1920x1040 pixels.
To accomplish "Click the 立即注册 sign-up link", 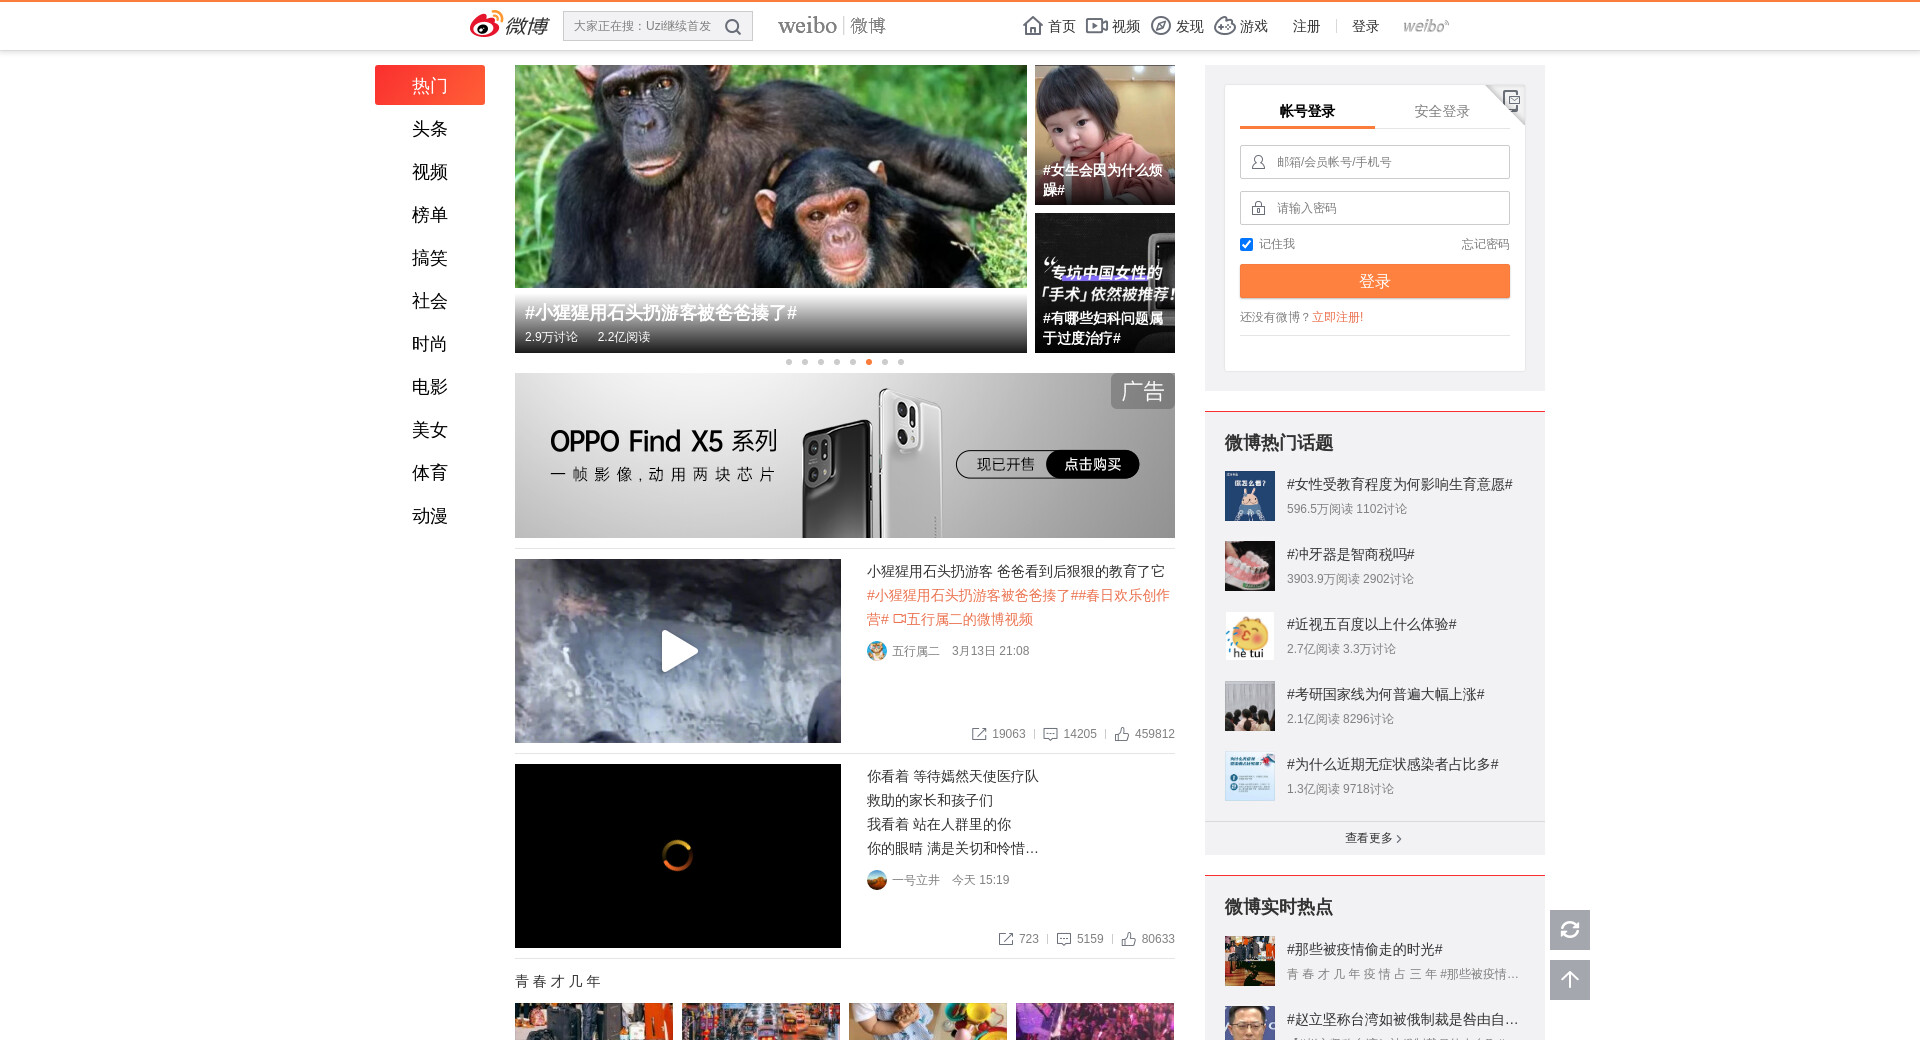I will tap(1337, 317).
